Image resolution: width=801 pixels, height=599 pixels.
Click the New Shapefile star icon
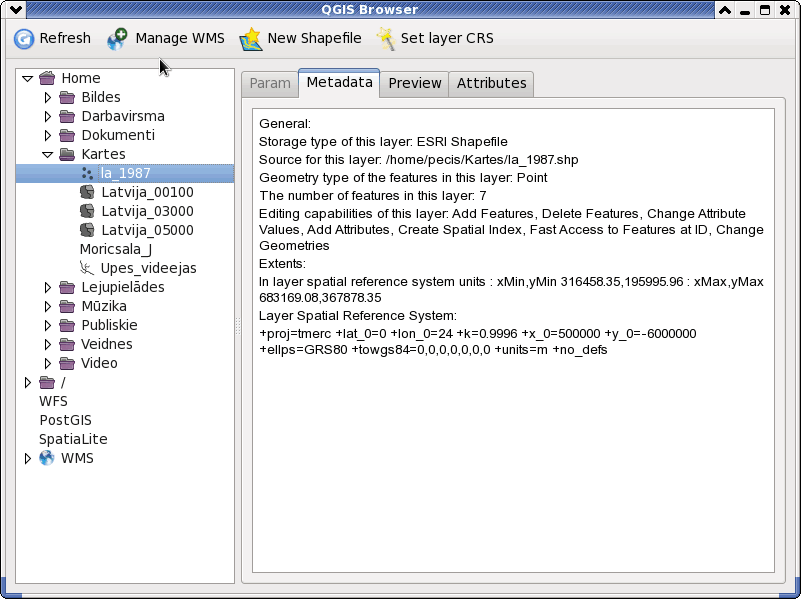[x=251, y=39]
